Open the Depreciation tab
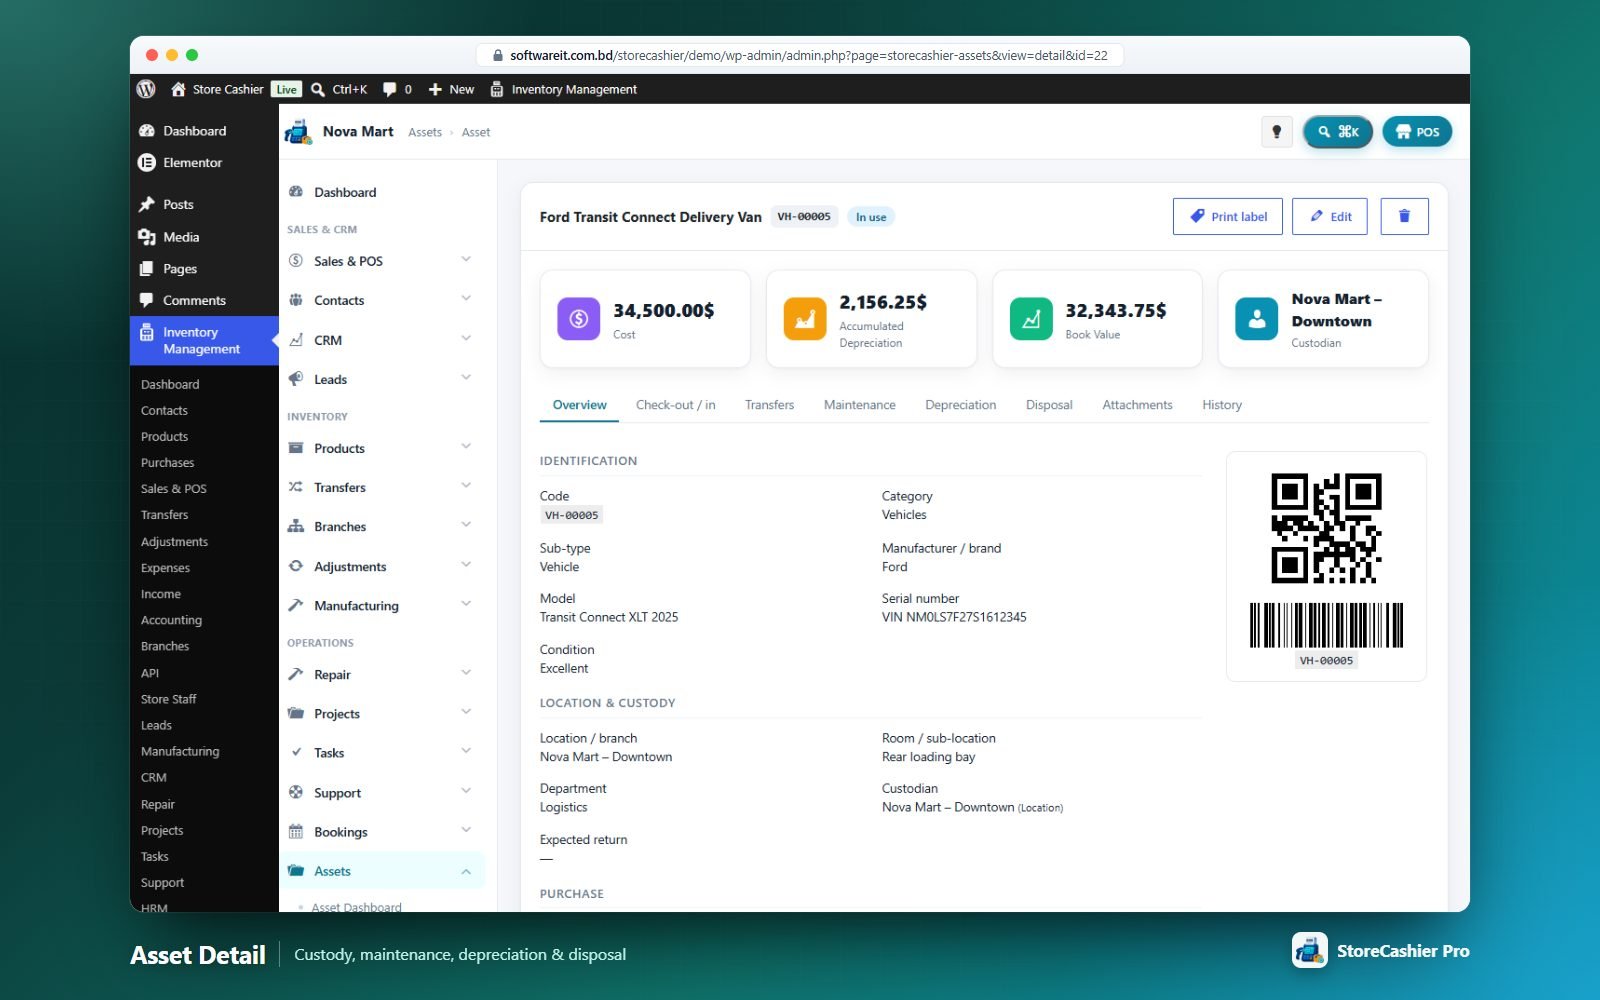The width and height of the screenshot is (1600, 1000). (961, 405)
